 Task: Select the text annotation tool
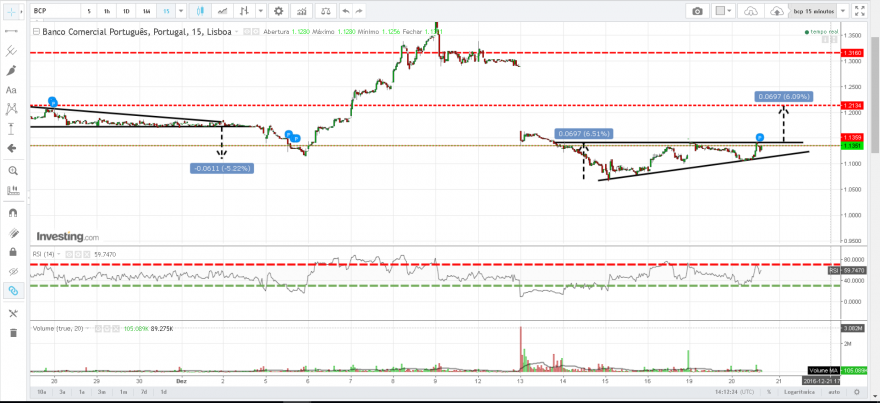pos(11,90)
